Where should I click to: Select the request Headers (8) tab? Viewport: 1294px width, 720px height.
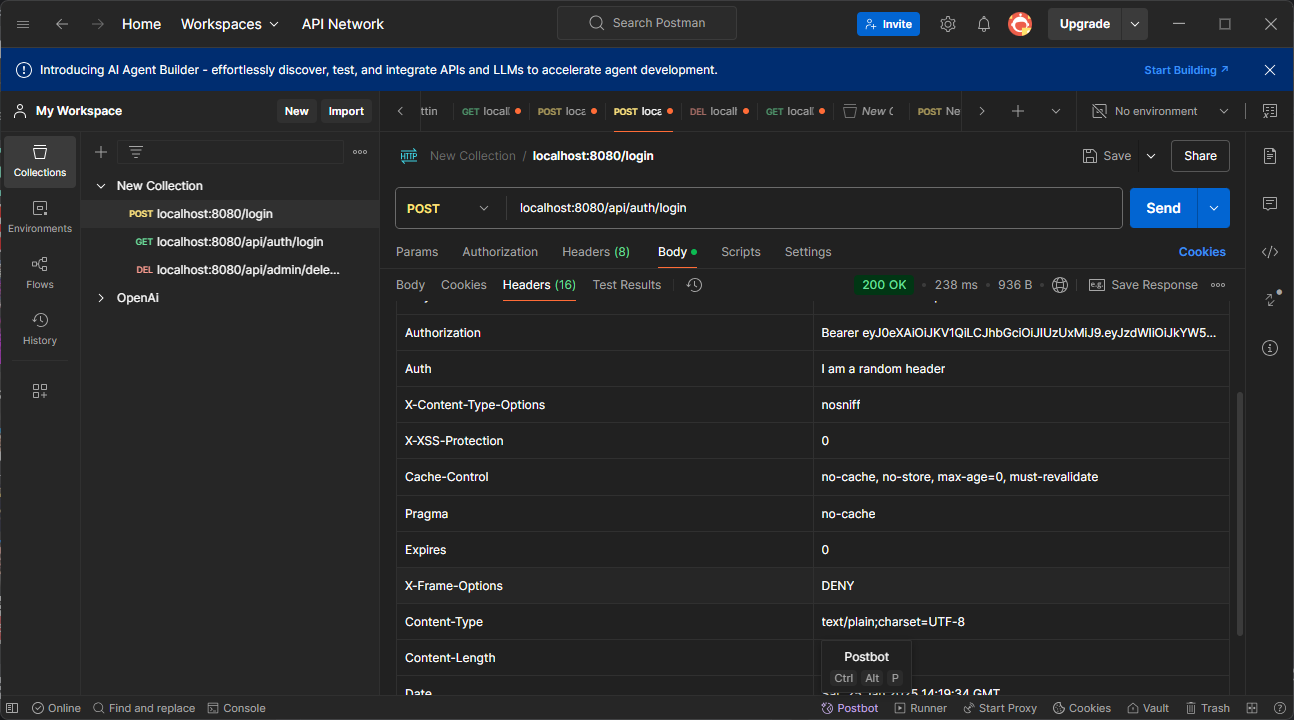click(x=596, y=252)
